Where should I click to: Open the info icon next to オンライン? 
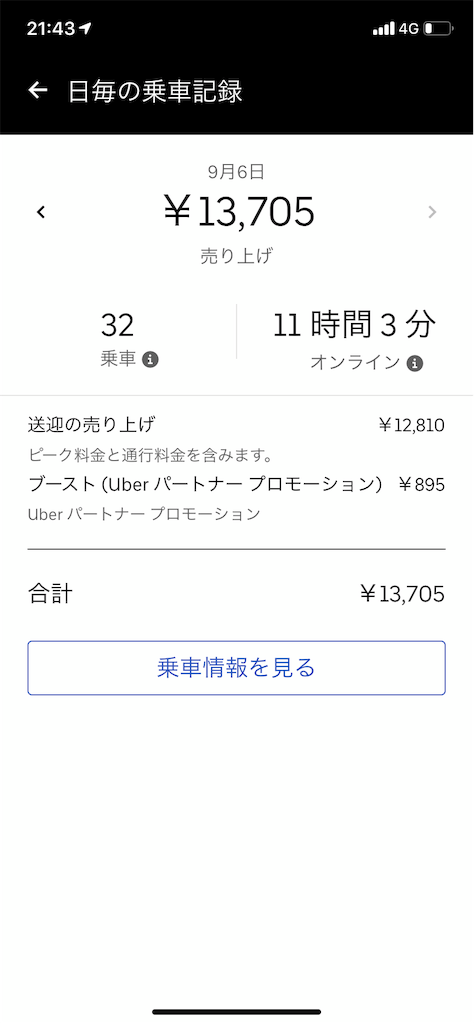[x=415, y=364]
